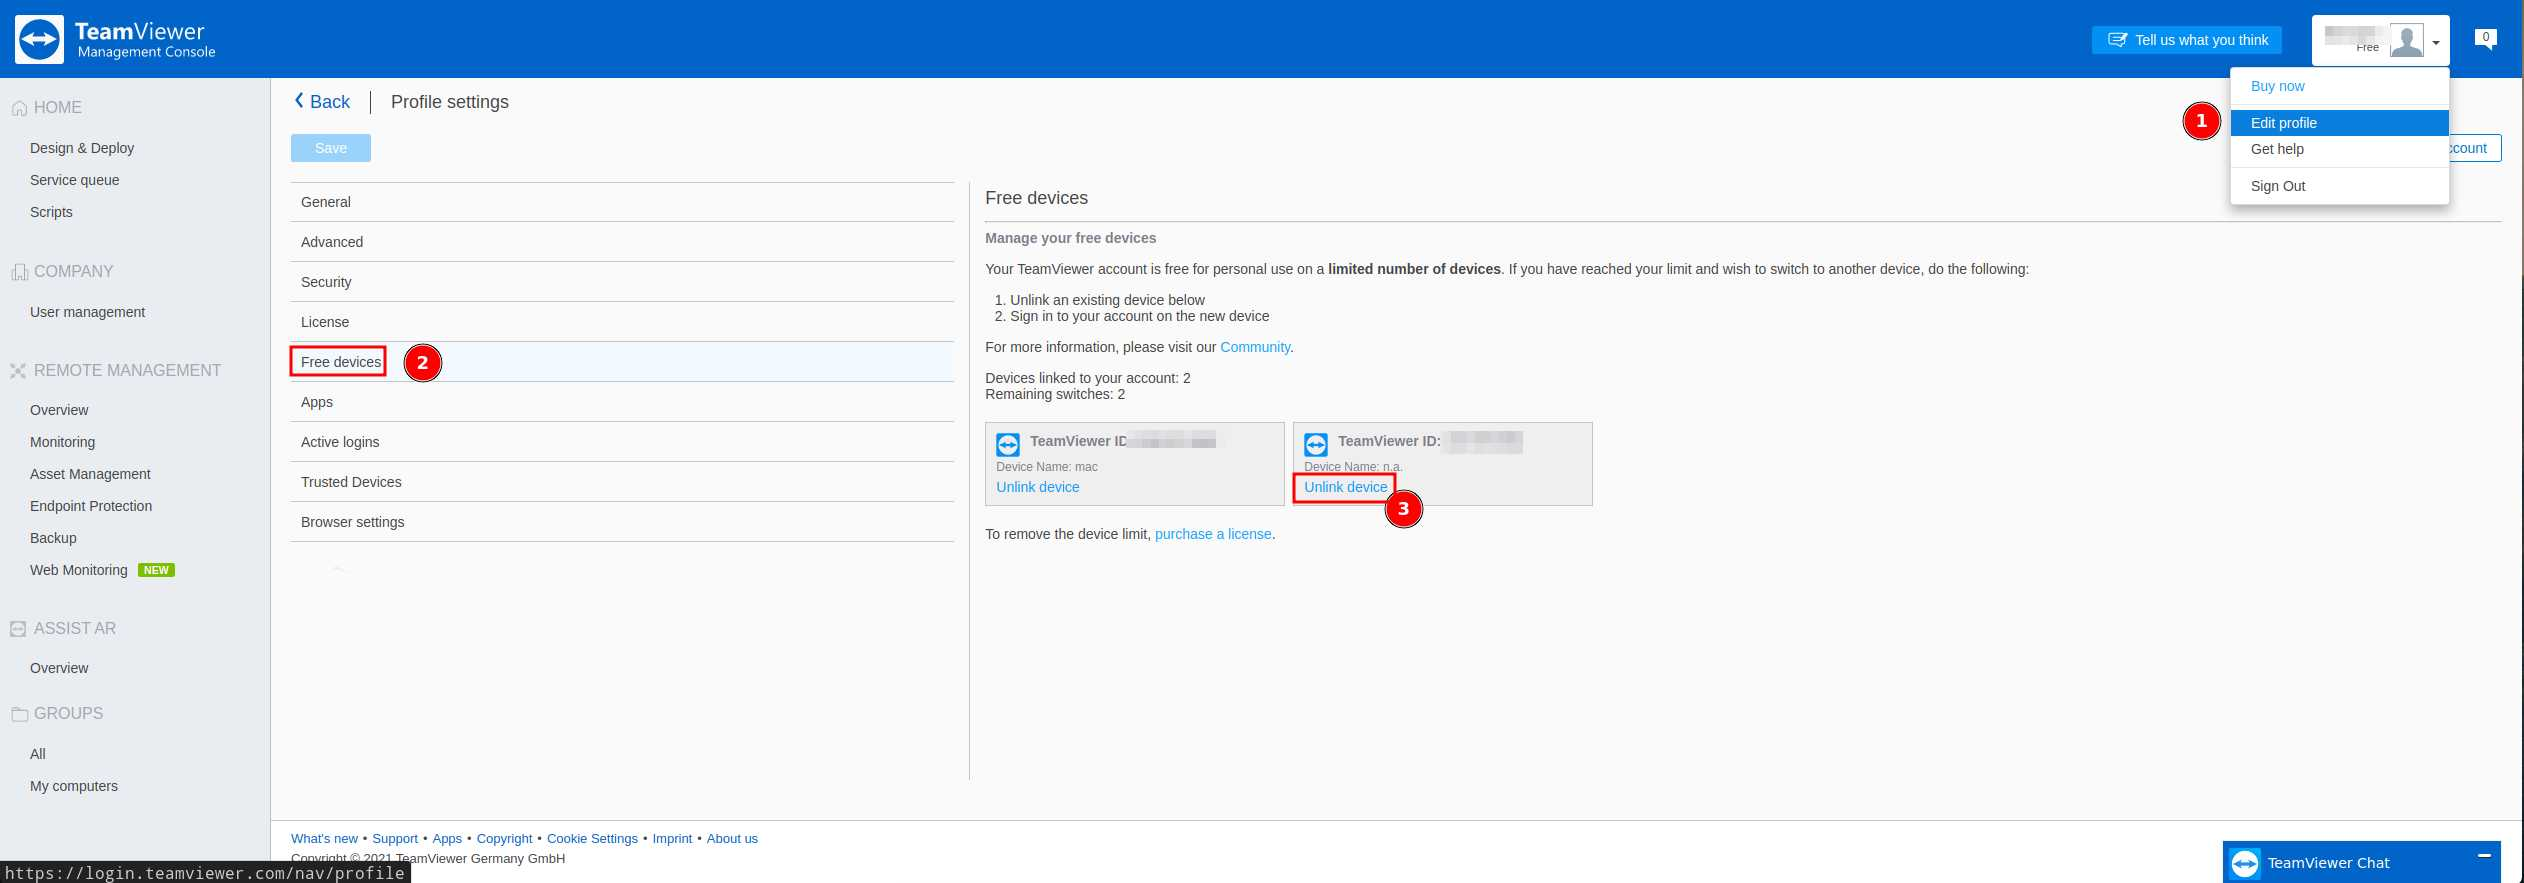Click the HOME heading in sidebar
This screenshot has width=2524, height=883.
[x=58, y=108]
